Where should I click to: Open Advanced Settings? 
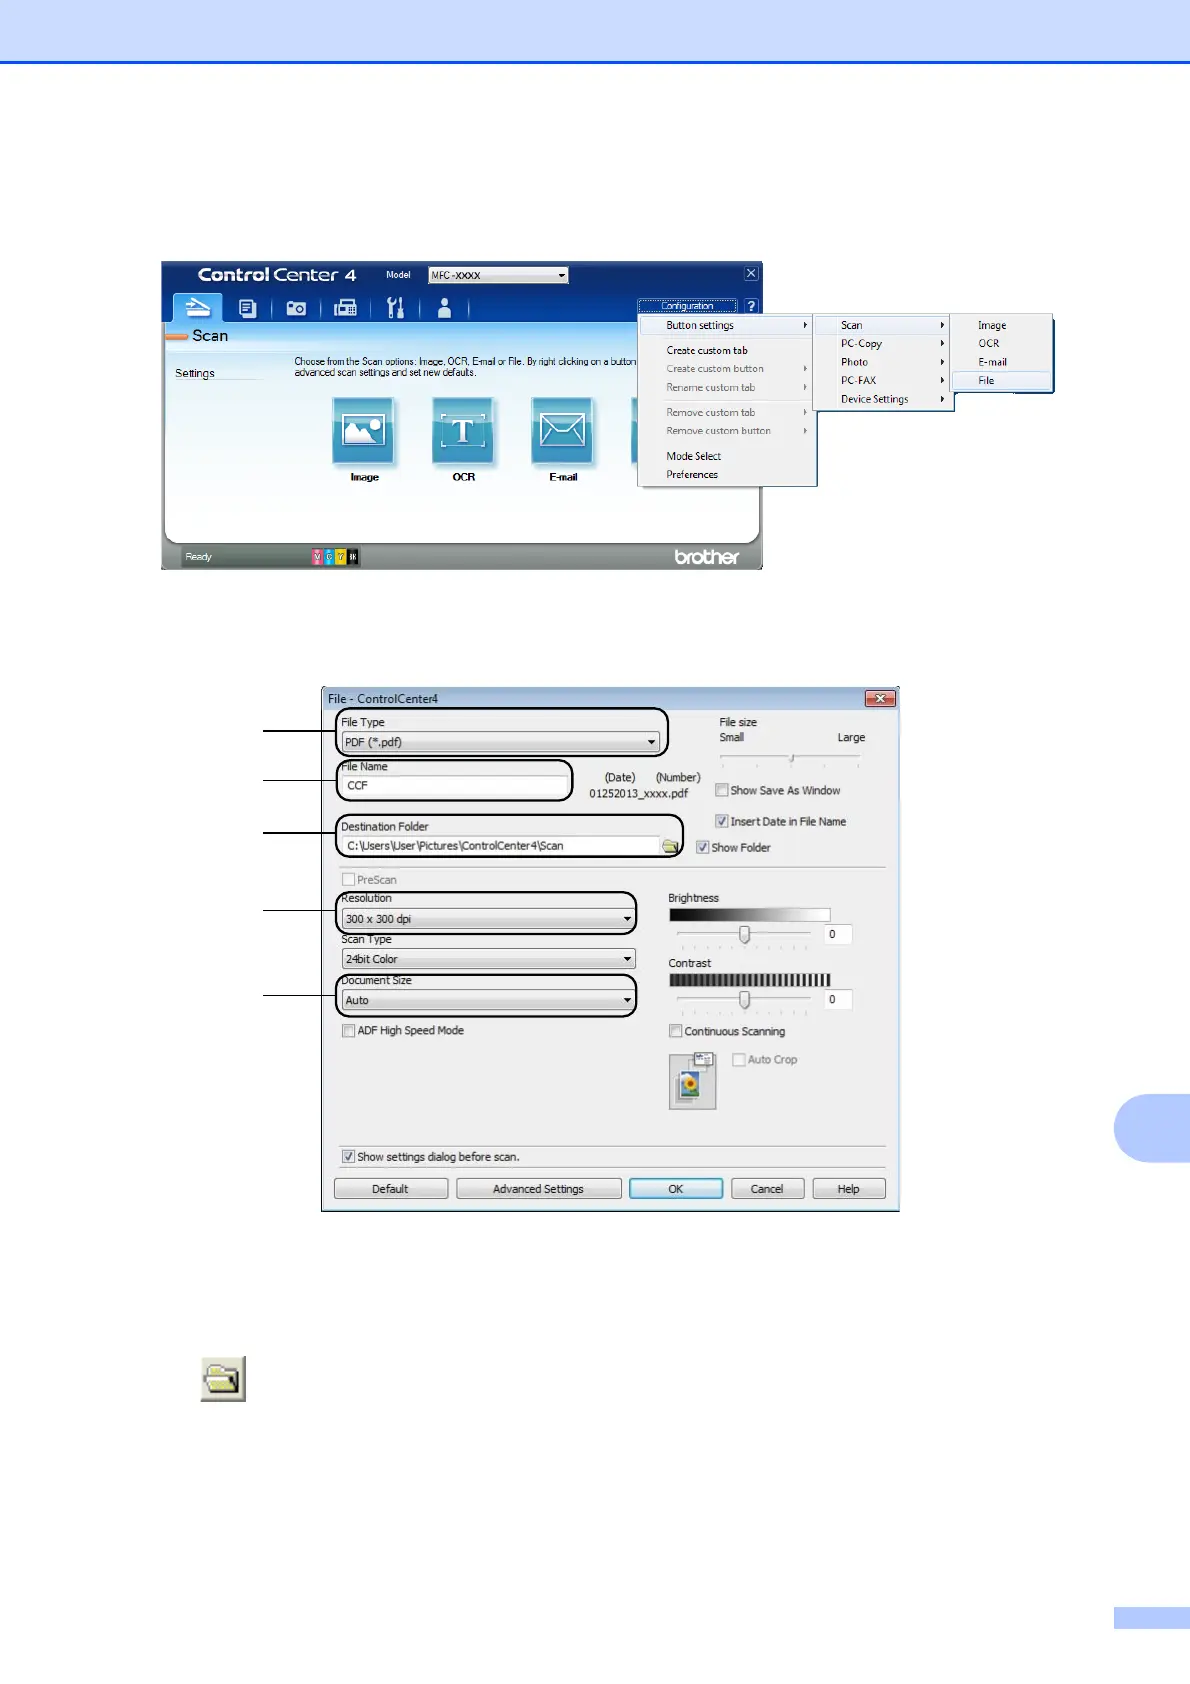point(538,1189)
